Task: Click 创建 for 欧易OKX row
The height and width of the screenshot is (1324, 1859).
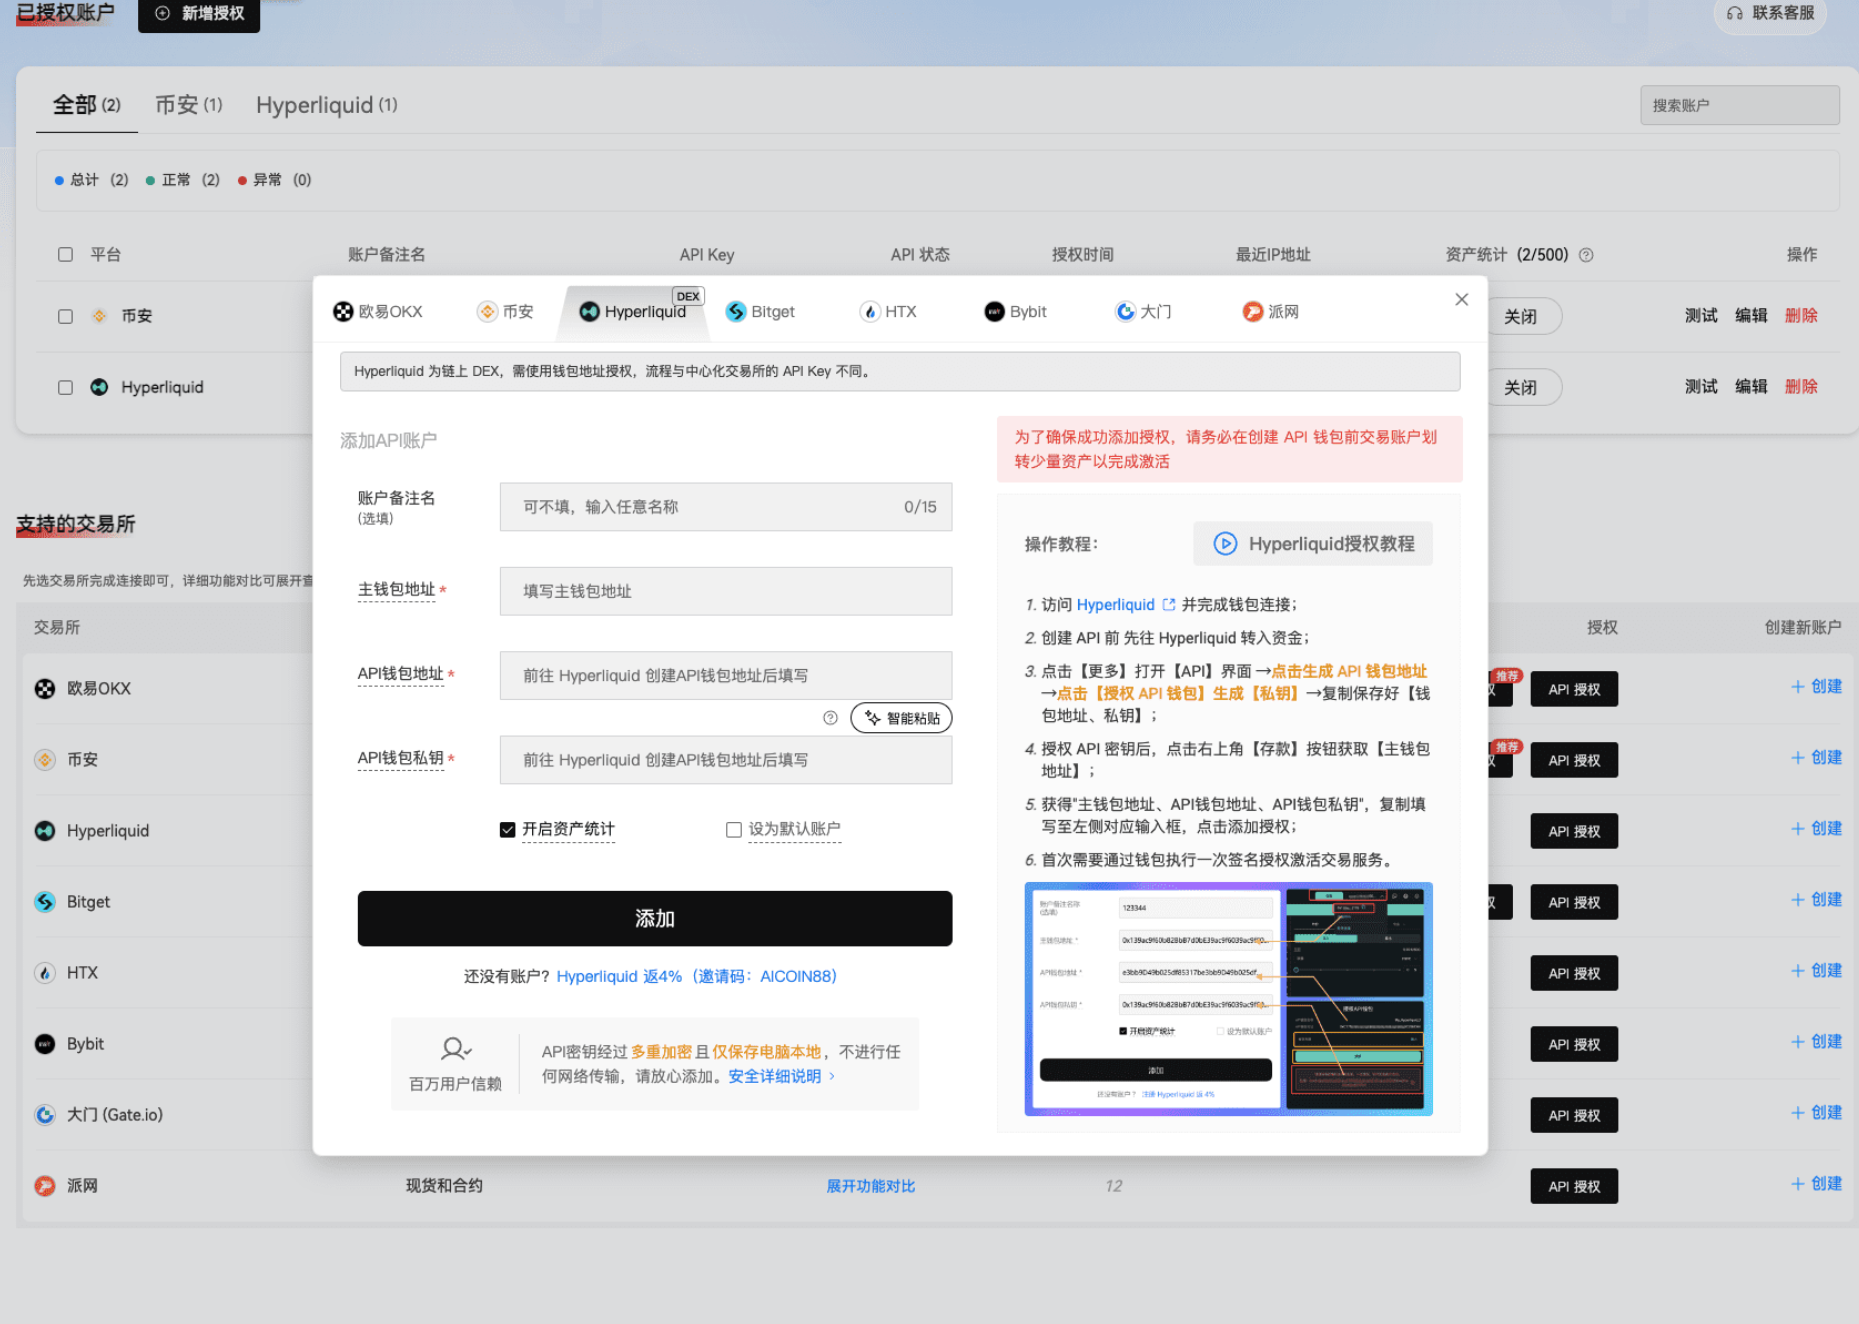Action: click(x=1816, y=687)
